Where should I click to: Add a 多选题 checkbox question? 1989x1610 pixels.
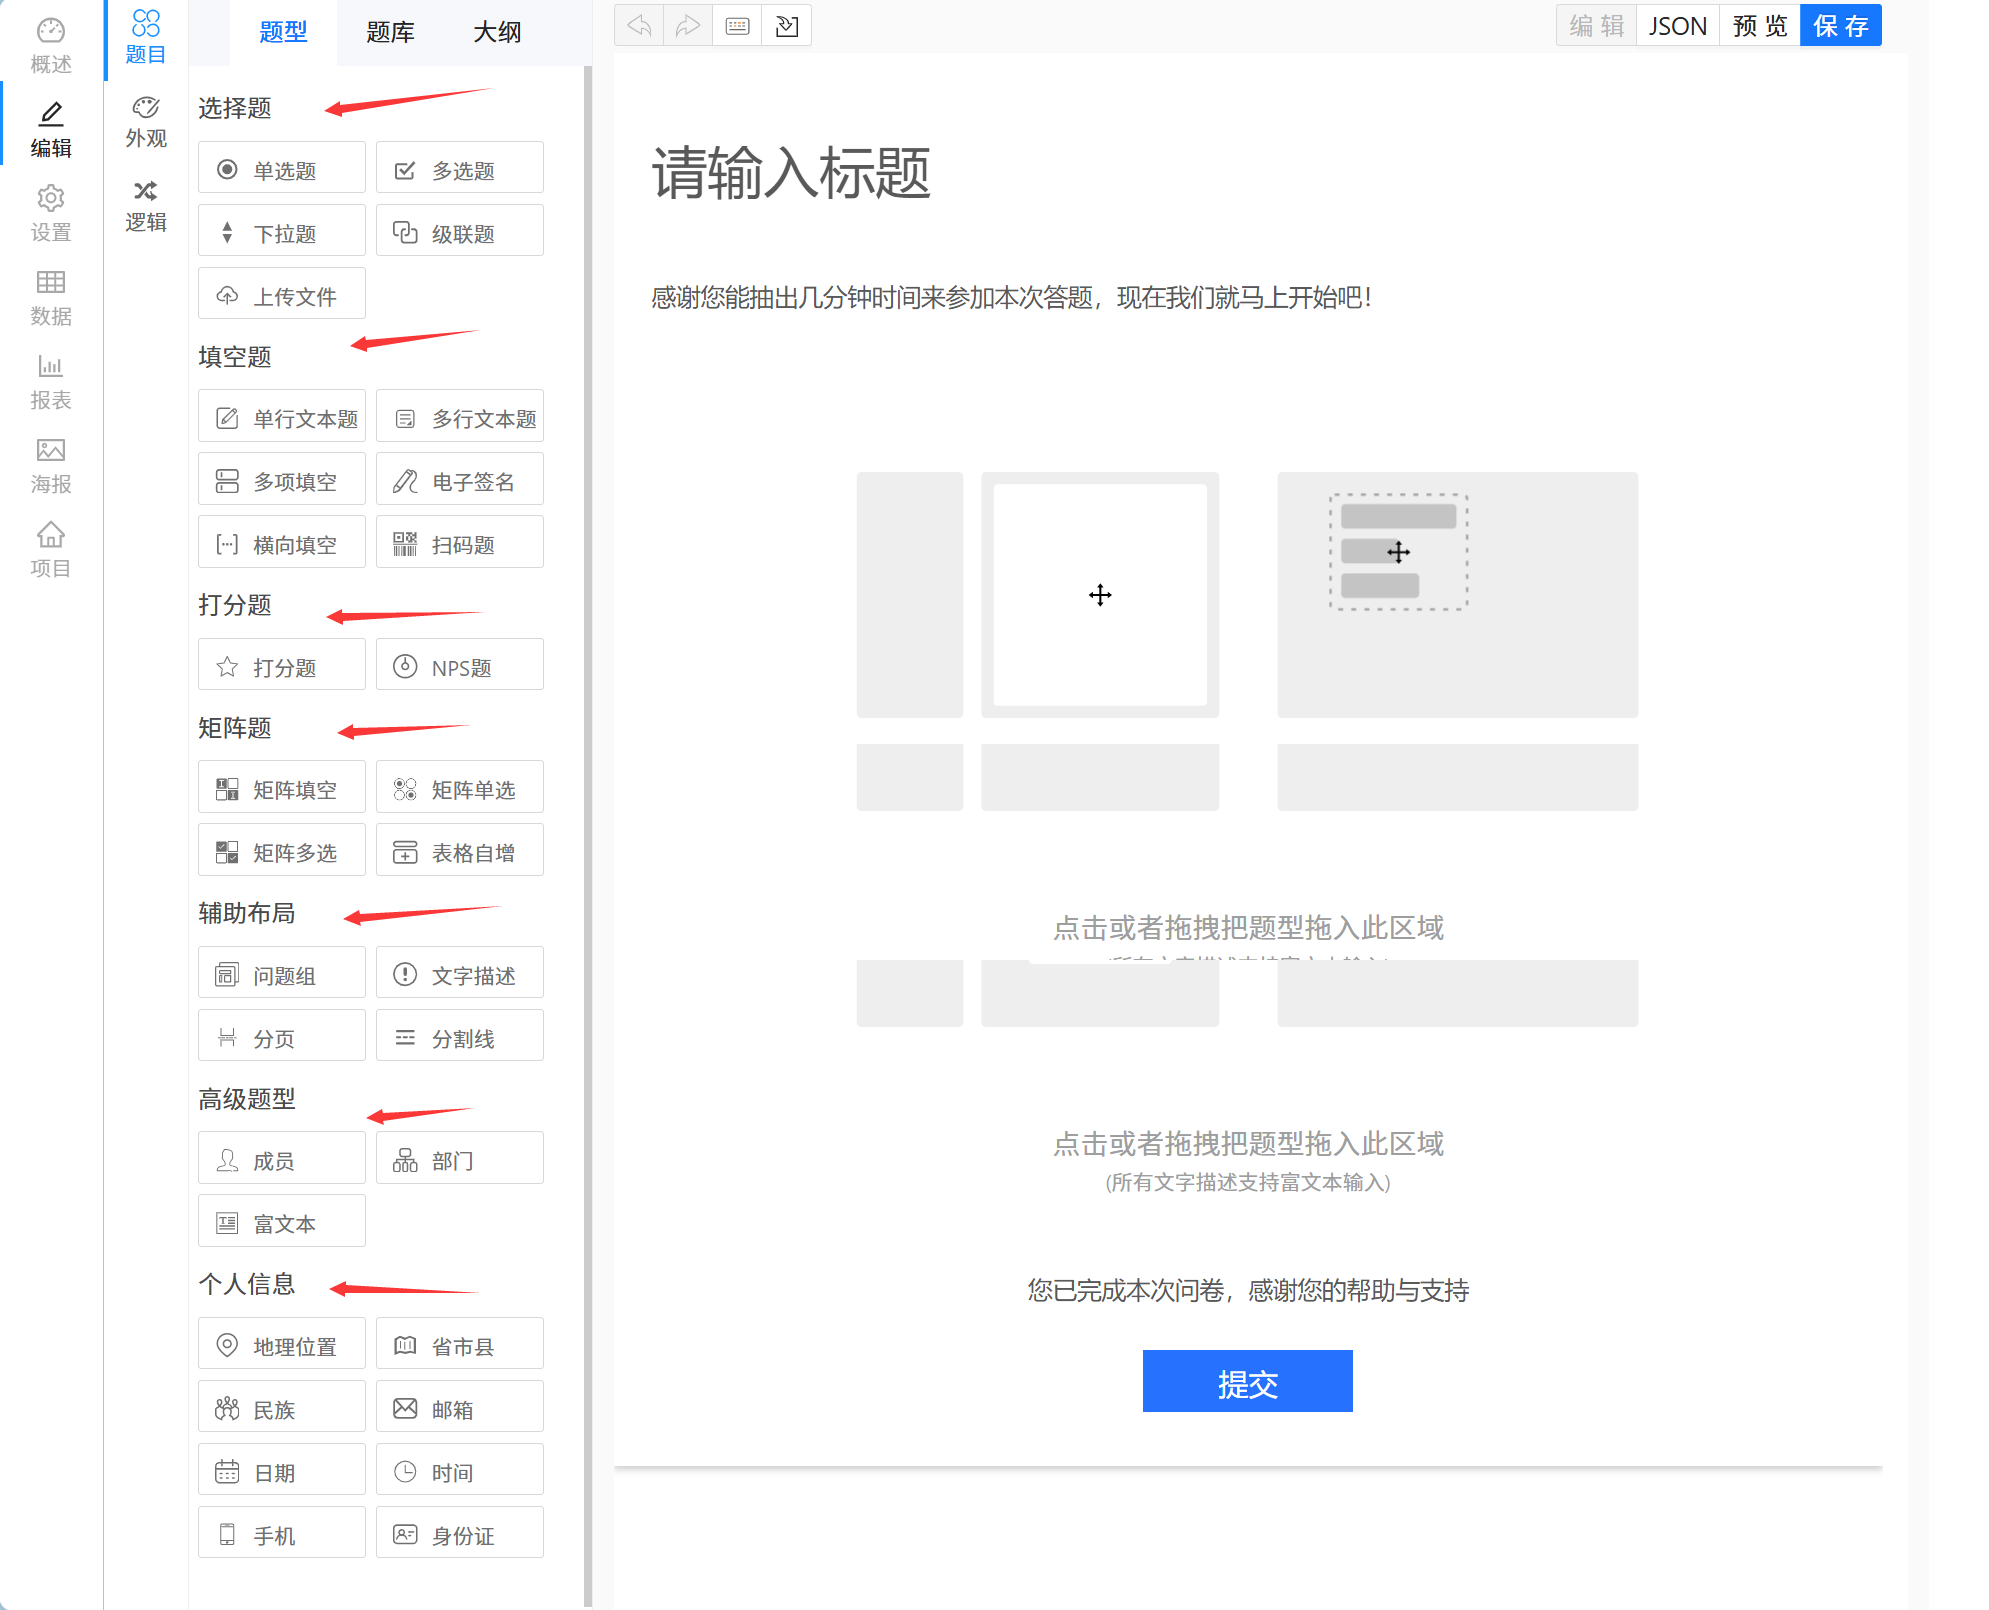pyautogui.click(x=460, y=169)
